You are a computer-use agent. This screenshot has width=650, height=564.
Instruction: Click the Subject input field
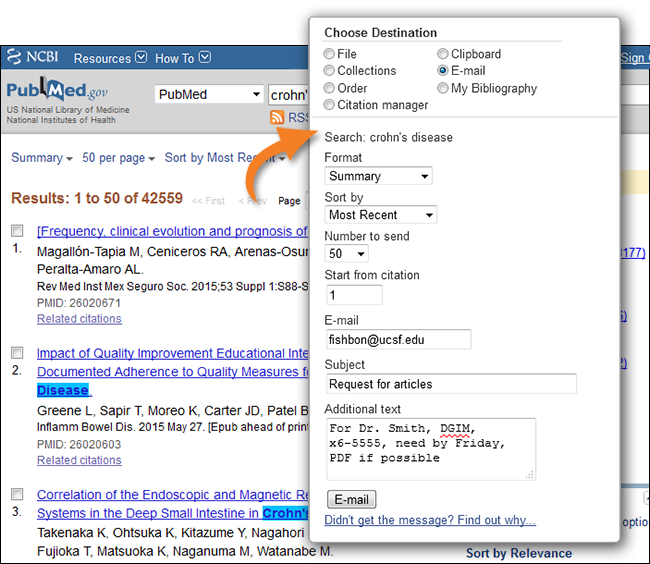coord(451,384)
